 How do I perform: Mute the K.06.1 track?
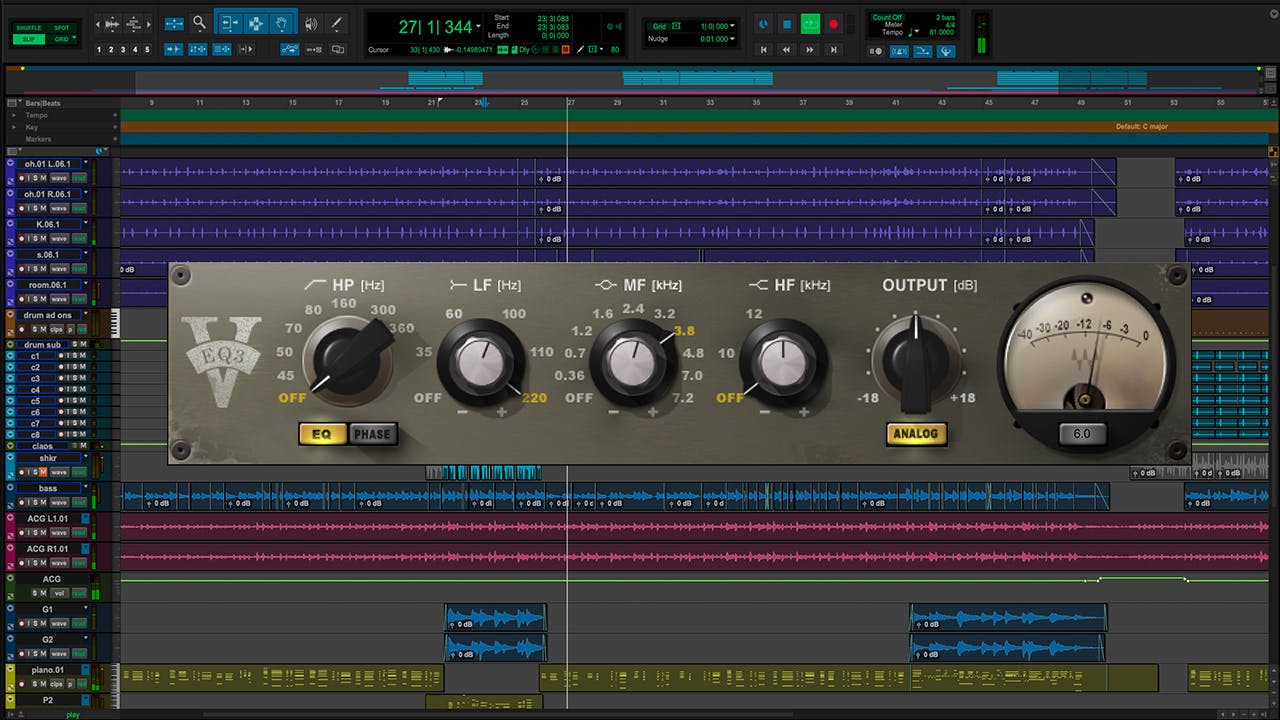[x=43, y=239]
